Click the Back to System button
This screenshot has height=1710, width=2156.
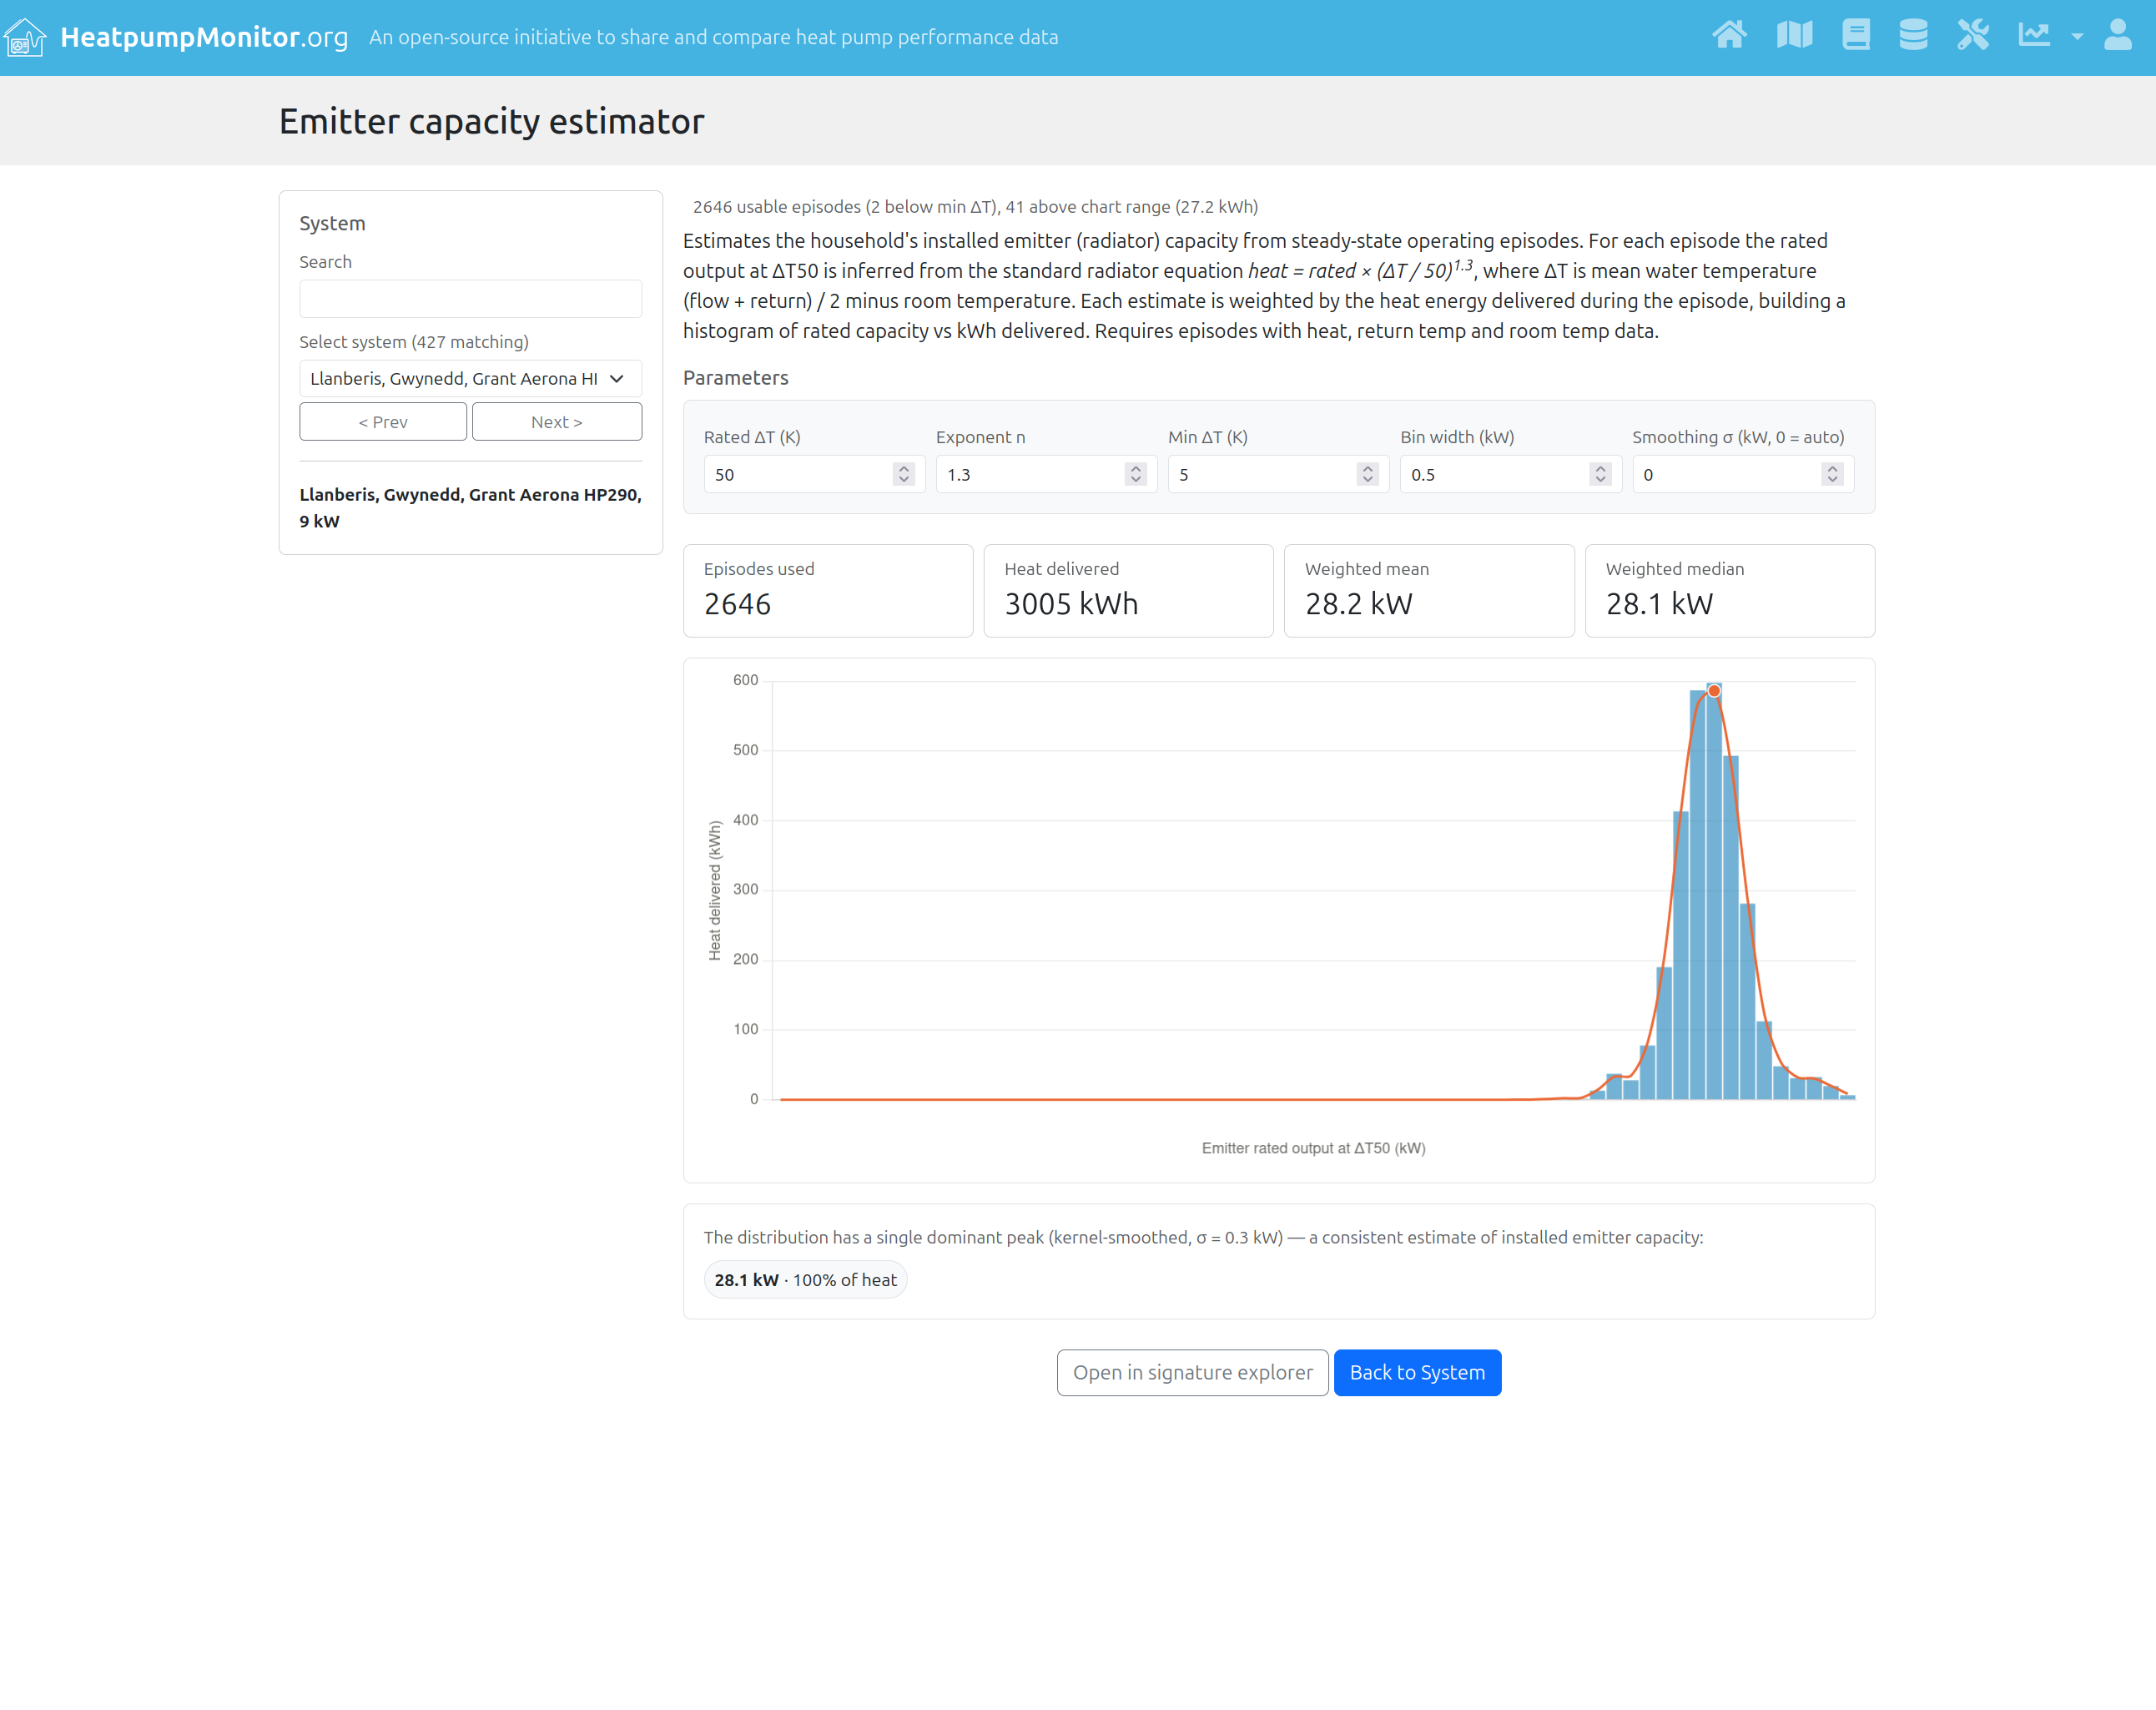coord(1417,1373)
